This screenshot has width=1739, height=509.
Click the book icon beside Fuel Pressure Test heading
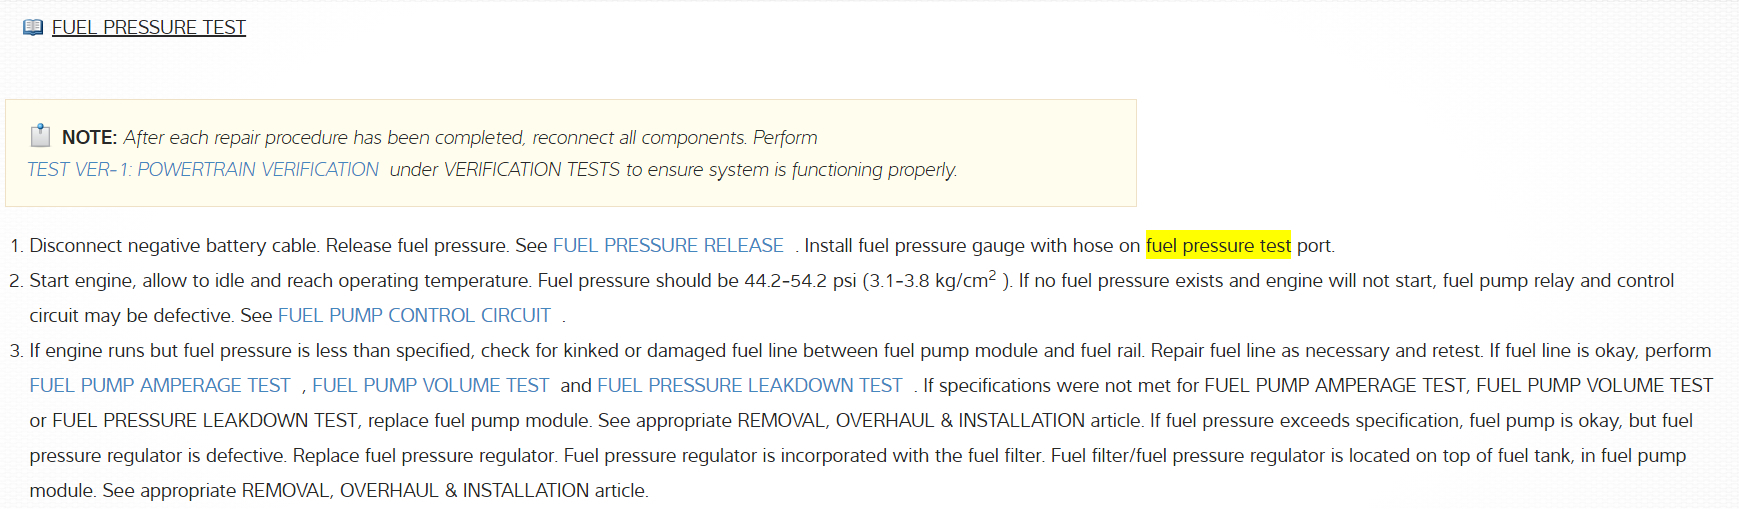click(33, 28)
